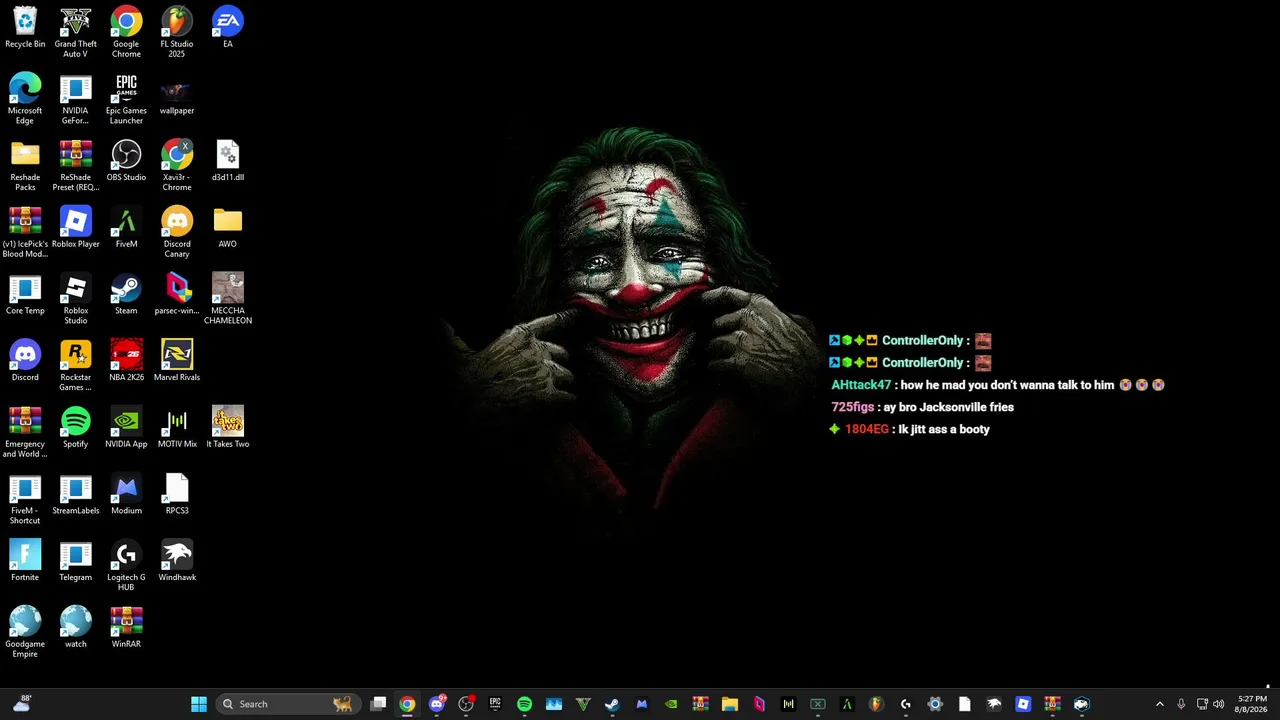This screenshot has width=1280, height=720.
Task: Expand the system tray hidden icons chevron
Action: click(x=1159, y=704)
